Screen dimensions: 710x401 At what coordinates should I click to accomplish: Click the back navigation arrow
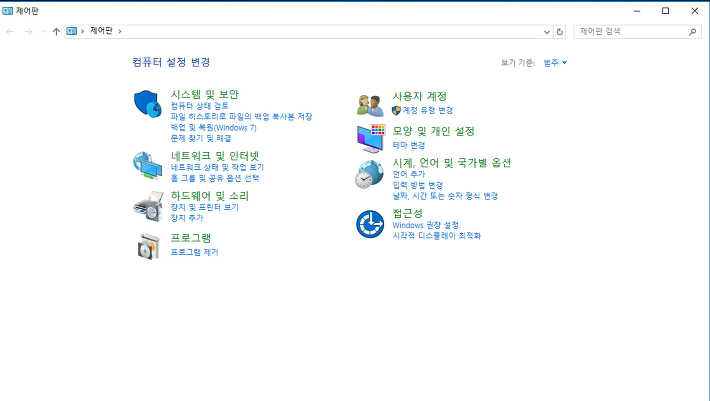pyautogui.click(x=10, y=31)
